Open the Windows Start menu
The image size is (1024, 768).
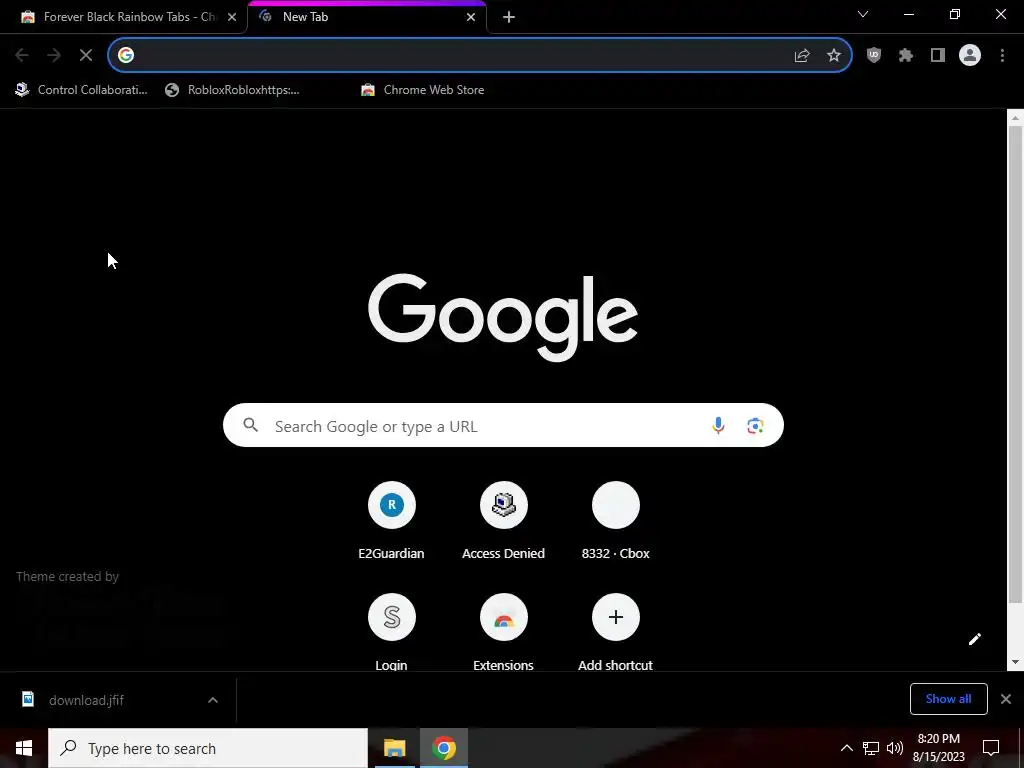24,748
